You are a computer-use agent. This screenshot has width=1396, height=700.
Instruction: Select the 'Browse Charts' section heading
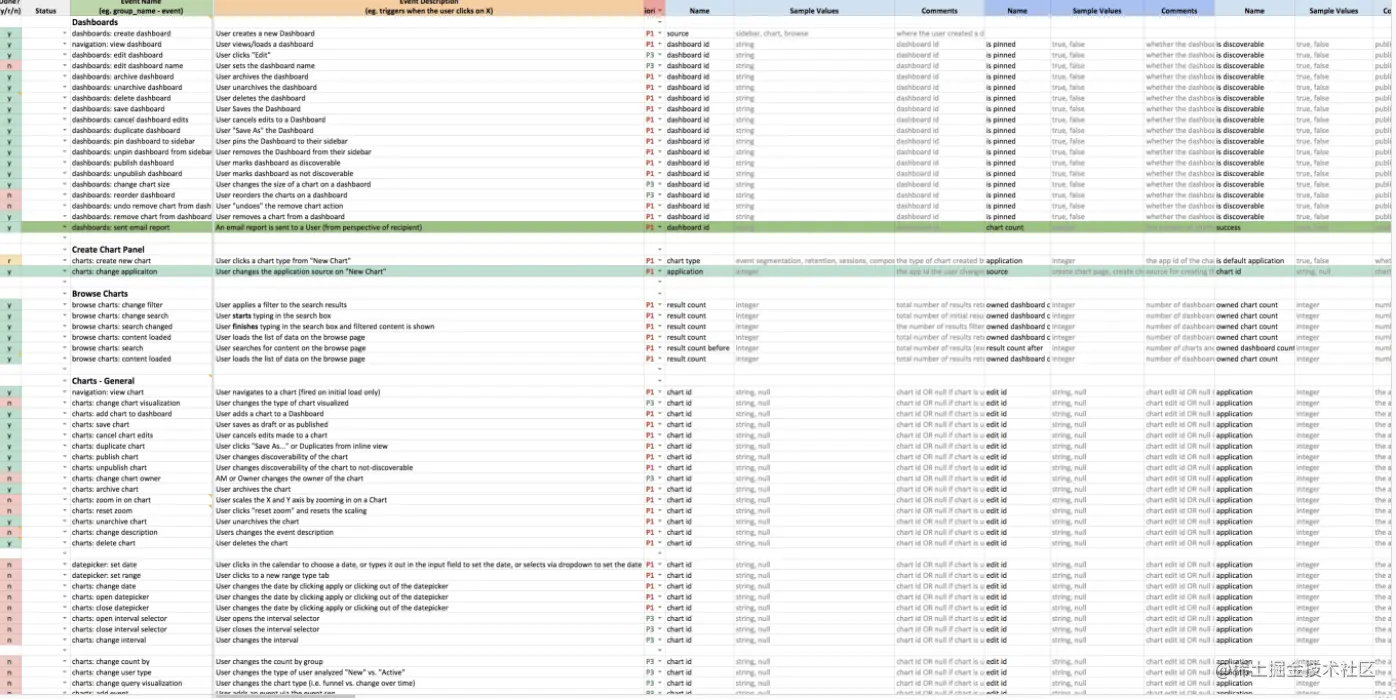tap(141, 294)
